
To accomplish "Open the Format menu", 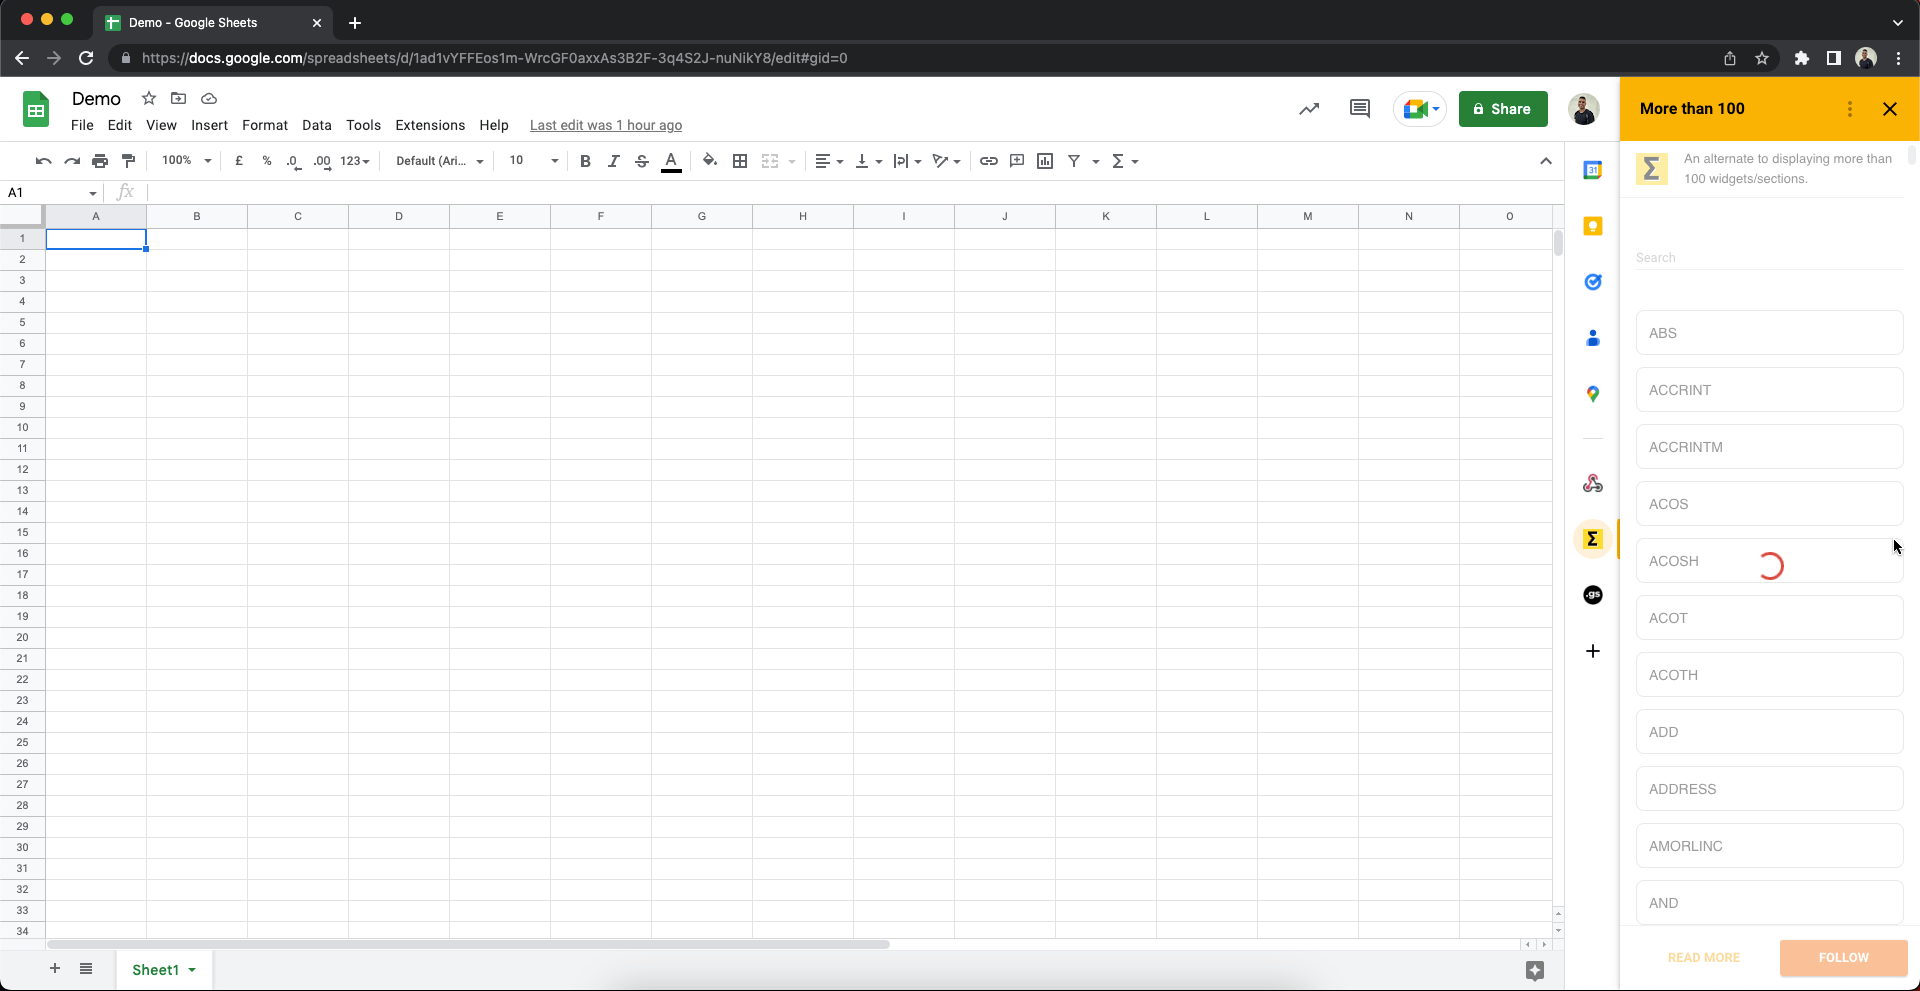I will point(264,125).
